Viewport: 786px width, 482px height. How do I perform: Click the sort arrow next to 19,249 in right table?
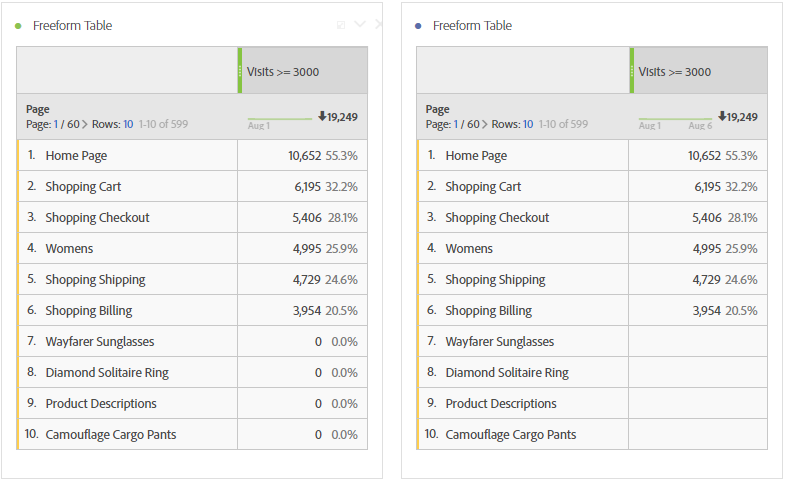[722, 117]
